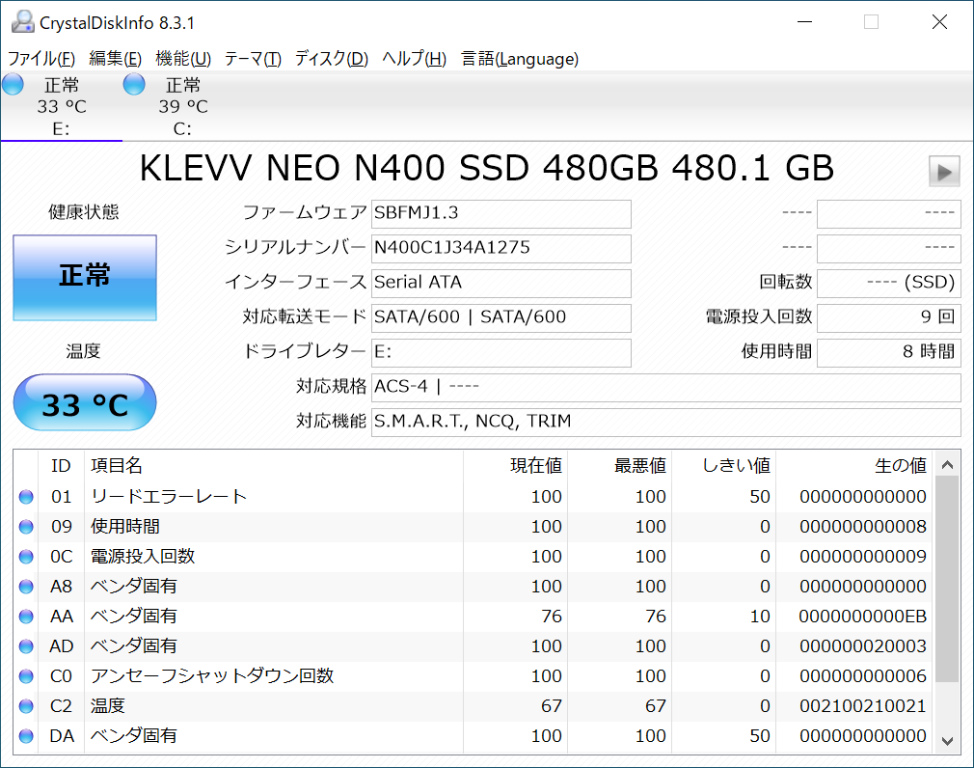Image resolution: width=974 pixels, height=768 pixels.
Task: Click the blue status icon of row 09
Action: (x=26, y=527)
